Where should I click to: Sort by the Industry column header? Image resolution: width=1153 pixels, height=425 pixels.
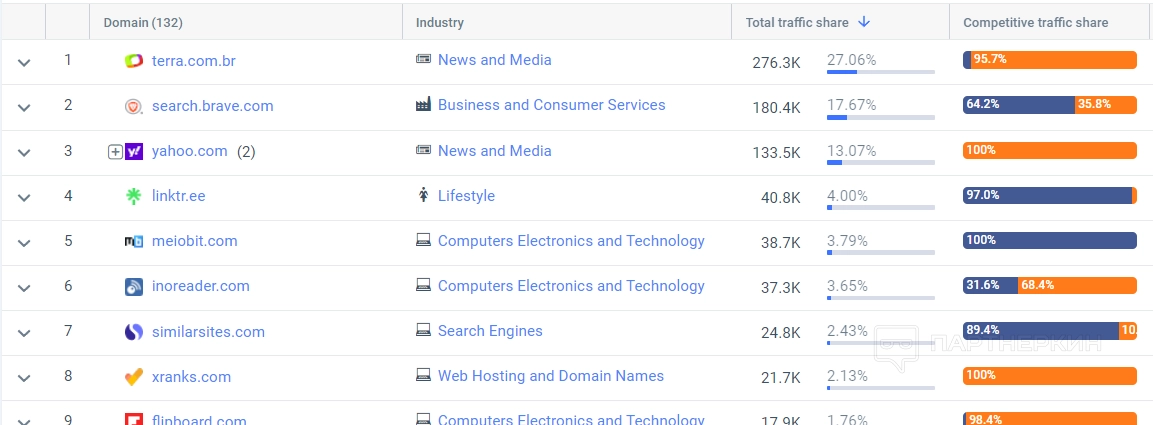[440, 23]
